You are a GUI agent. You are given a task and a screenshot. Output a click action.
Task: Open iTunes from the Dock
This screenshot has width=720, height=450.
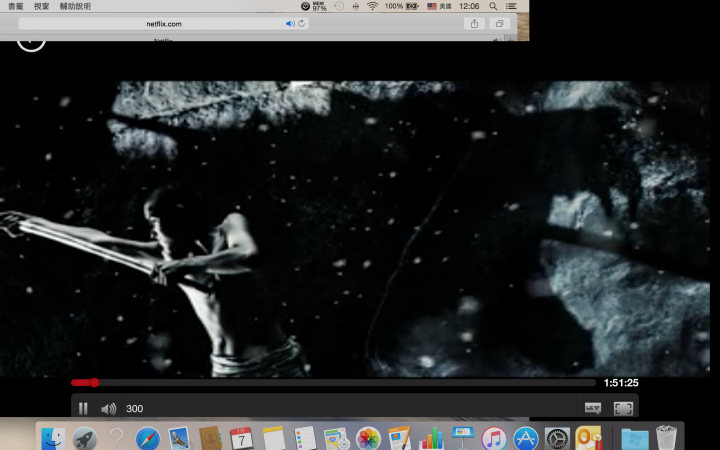click(x=494, y=439)
